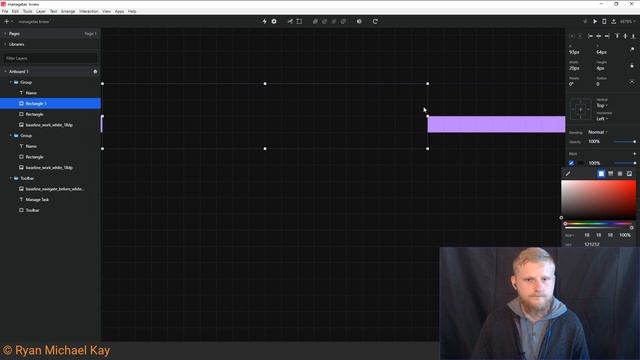Align selection to left edge in the inspector
Screen dimensions: 640x360
pos(590,36)
